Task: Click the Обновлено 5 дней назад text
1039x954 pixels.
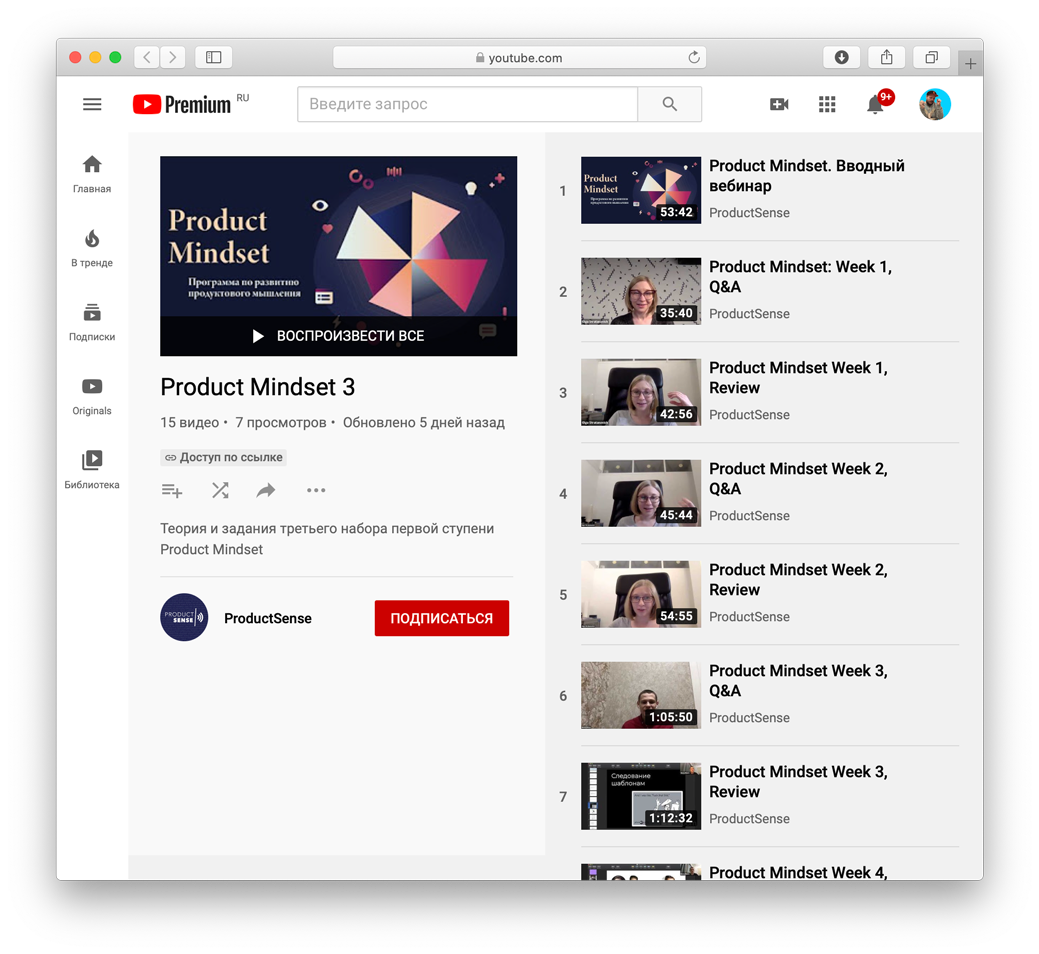Action: [423, 423]
